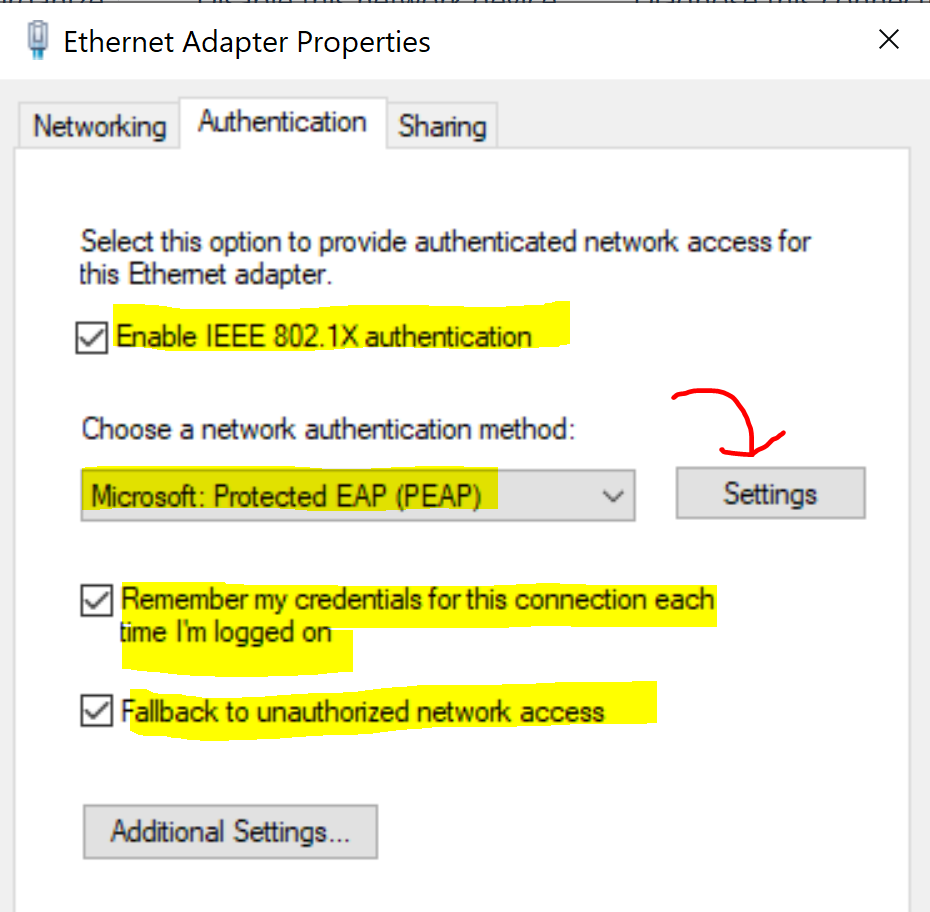Close the Ethernet Adapter Properties dialog
Image resolution: width=930 pixels, height=912 pixels.
pos(888,40)
